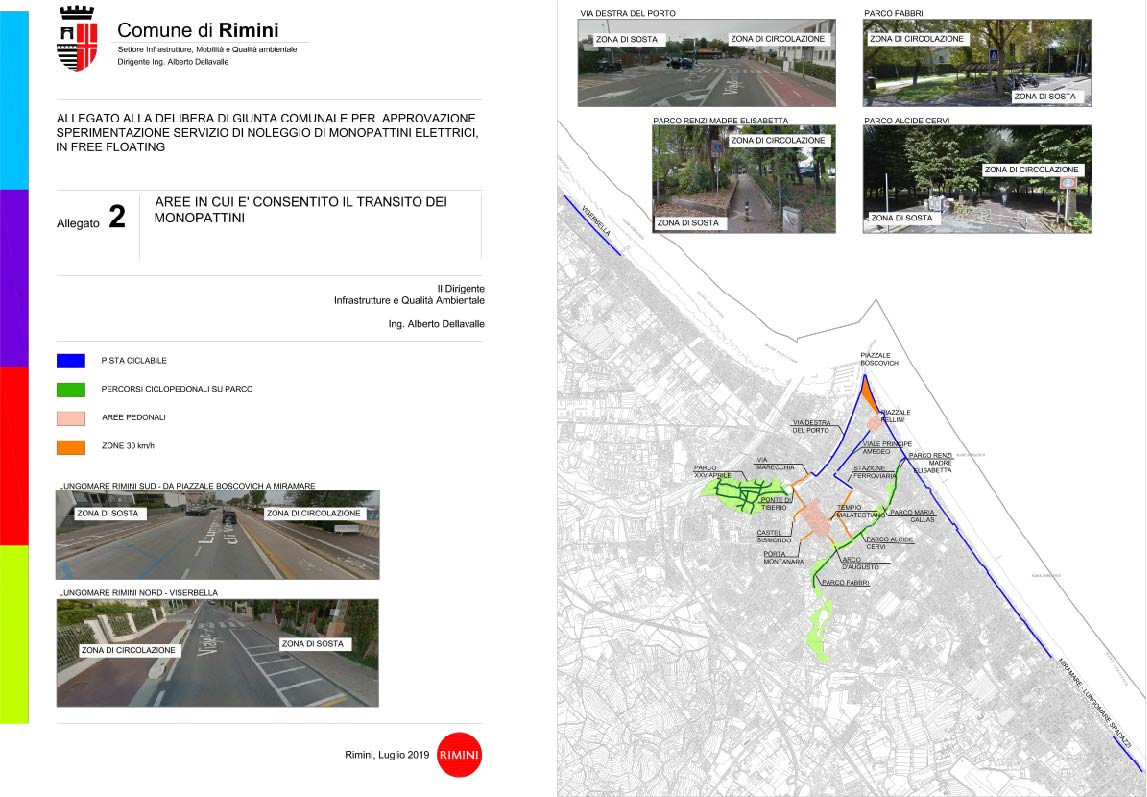Screen dimensions: 1147x797
Task: Click the "Il Dirigente" signature line
Action: (x=461, y=289)
